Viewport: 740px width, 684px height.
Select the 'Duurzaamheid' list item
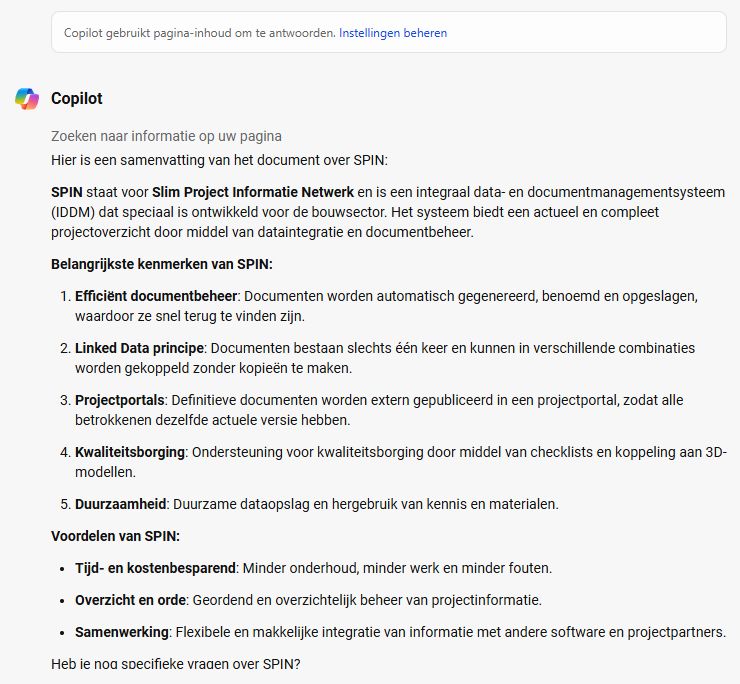click(x=118, y=504)
